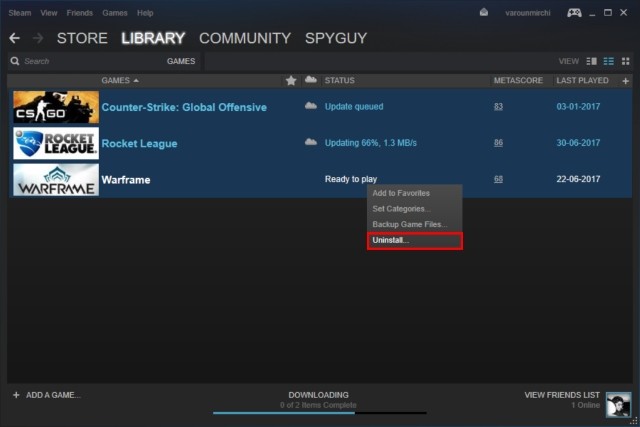Image resolution: width=640 pixels, height=427 pixels.
Task: Click Update queued status text
Action: (354, 107)
